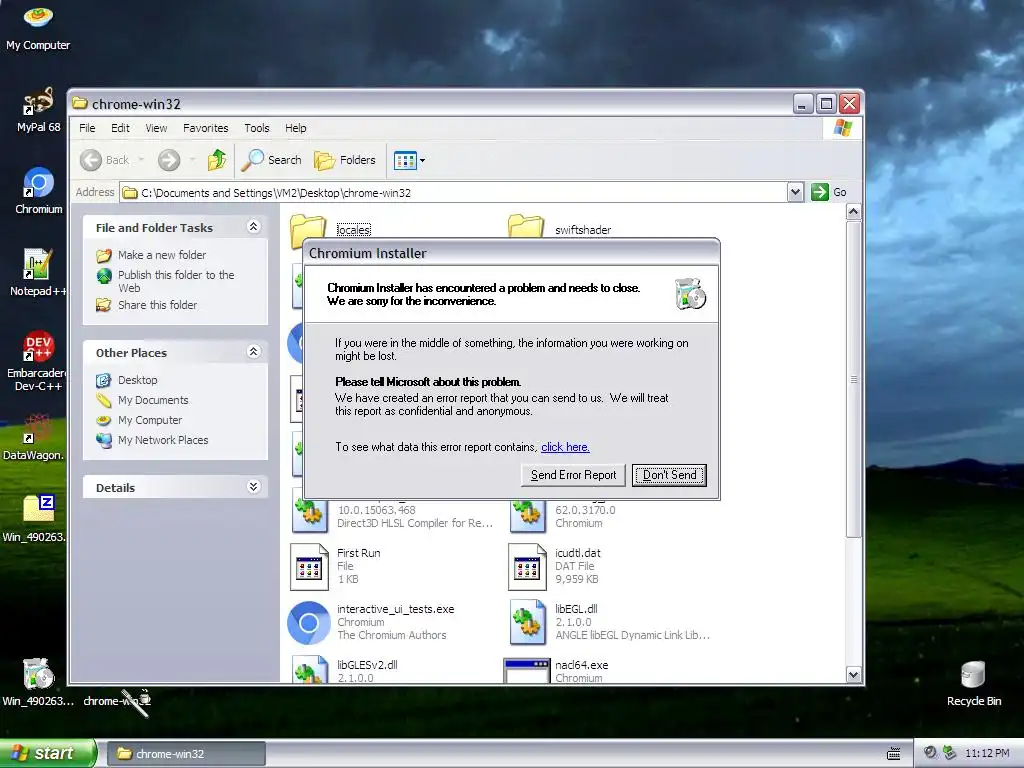Open the Favorites menu
This screenshot has height=768, width=1024.
pos(206,128)
